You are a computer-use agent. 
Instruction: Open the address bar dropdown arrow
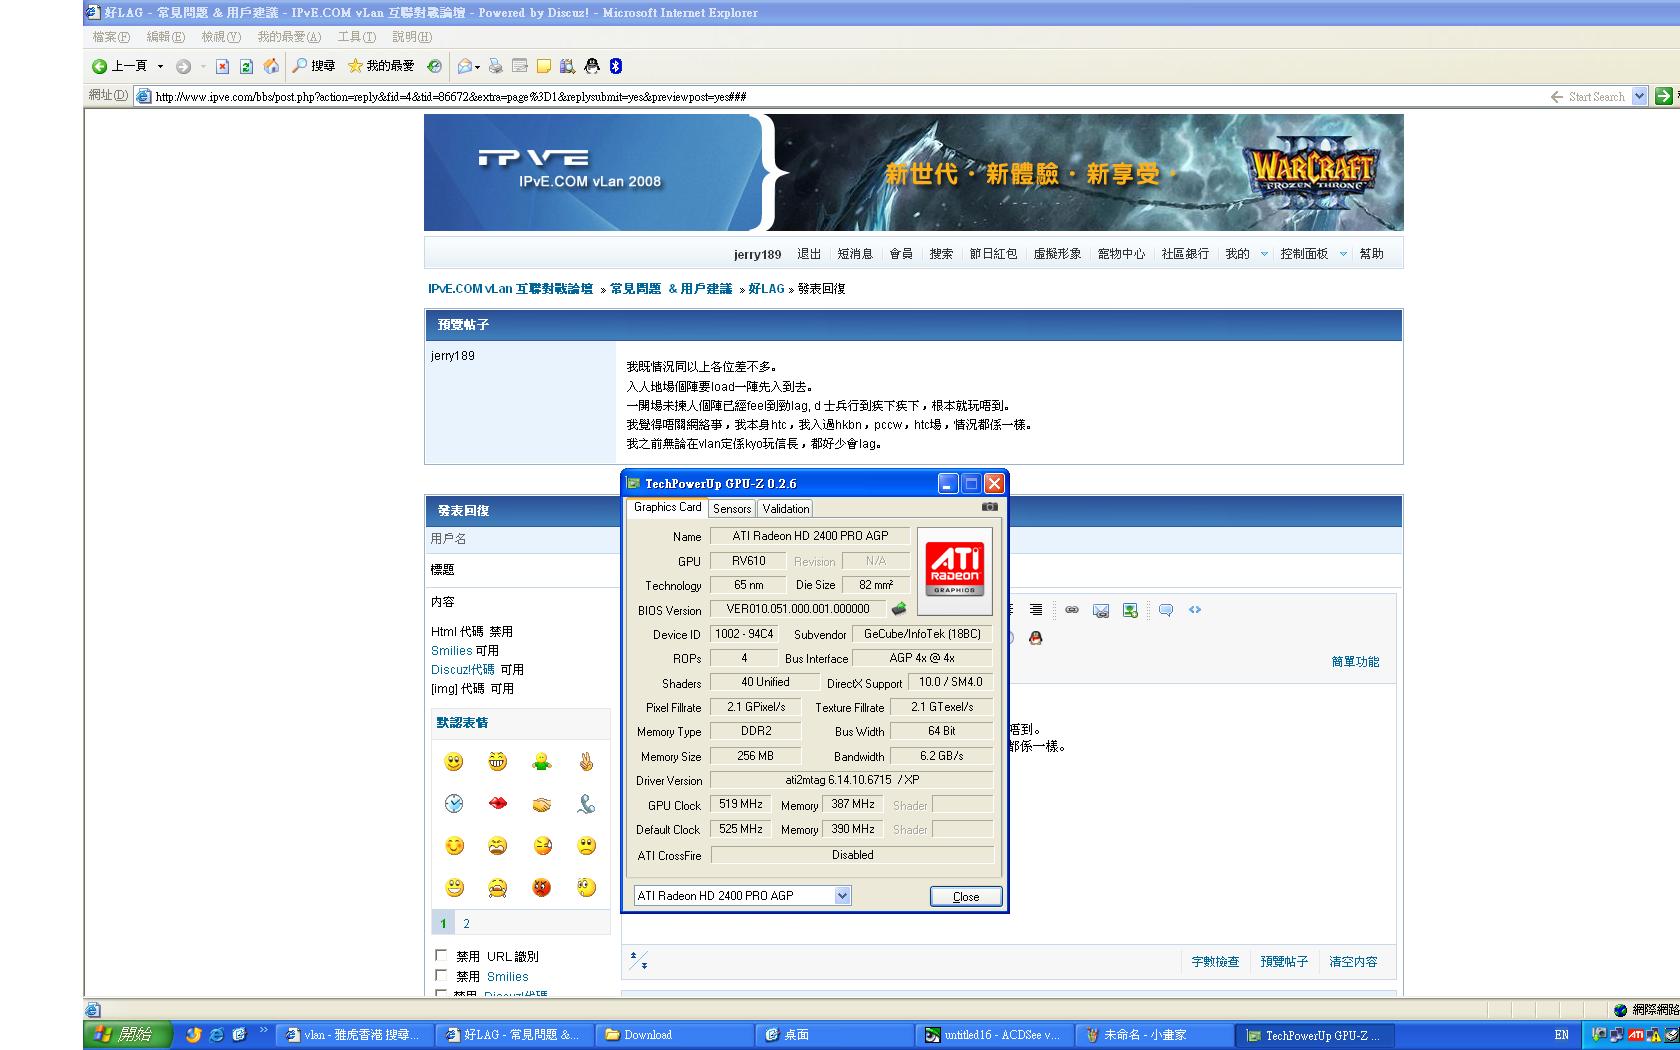(1639, 96)
